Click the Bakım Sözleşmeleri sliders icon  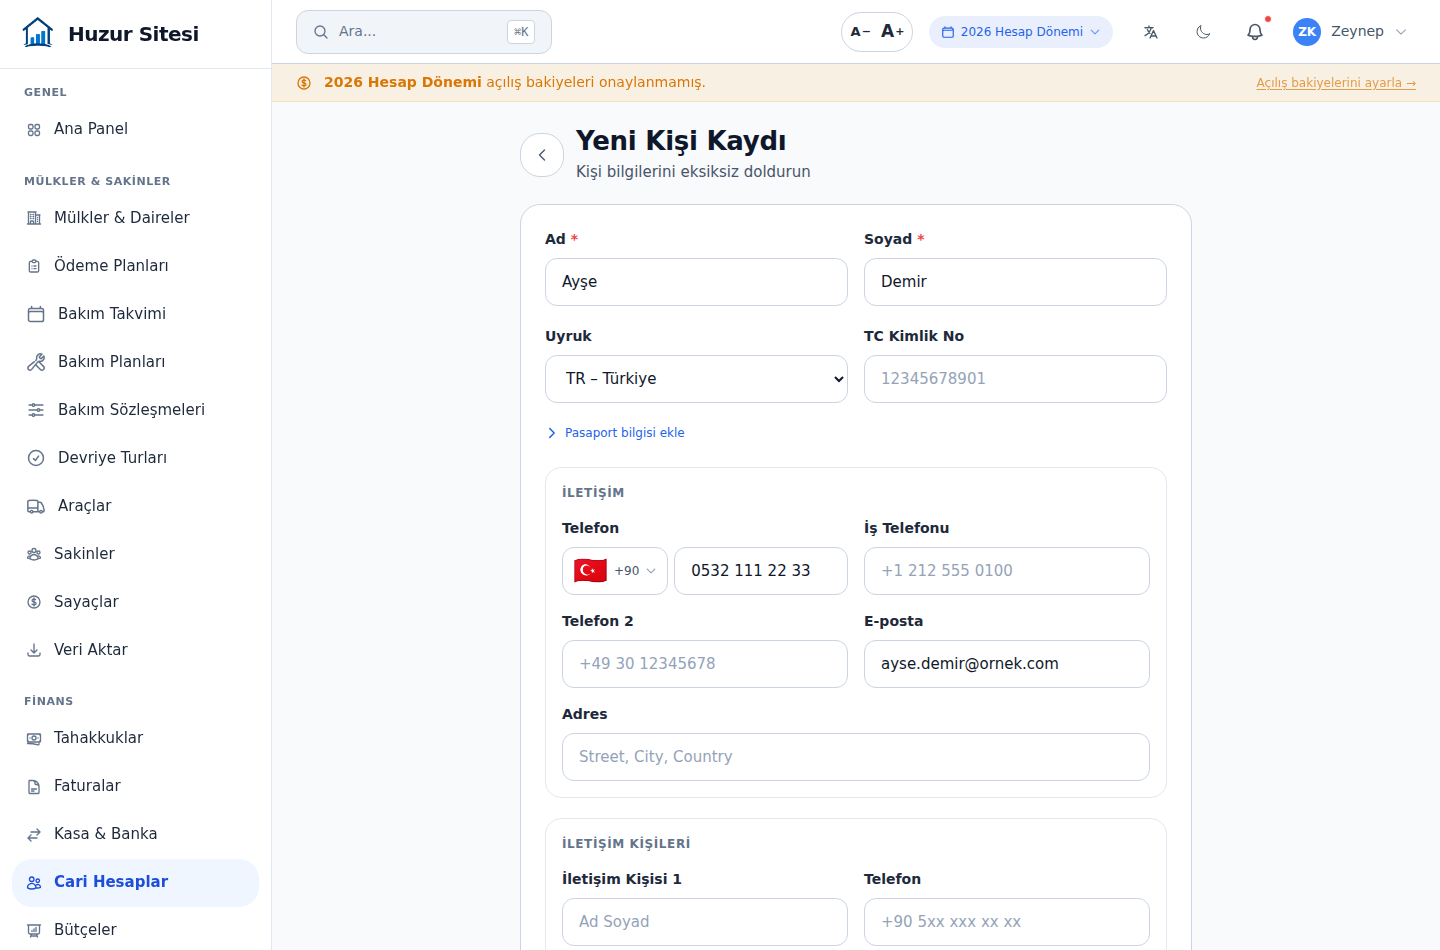[36, 410]
